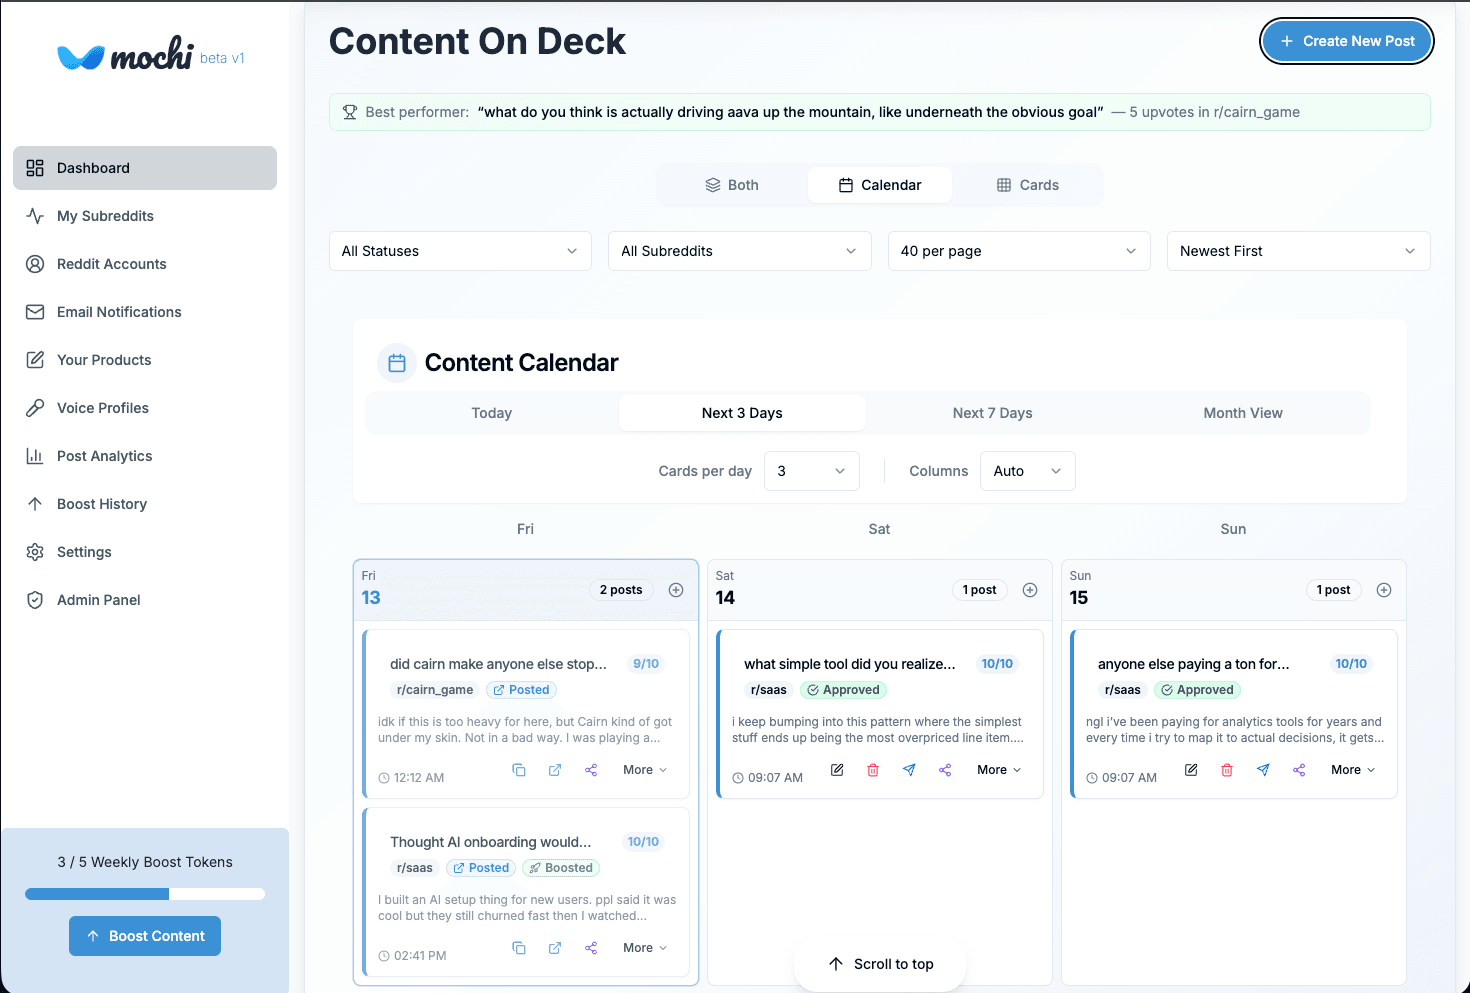Viewport: 1470px width, 993px height.
Task: Click the Weekly Boost Tokens progress bar
Action: pos(145,893)
